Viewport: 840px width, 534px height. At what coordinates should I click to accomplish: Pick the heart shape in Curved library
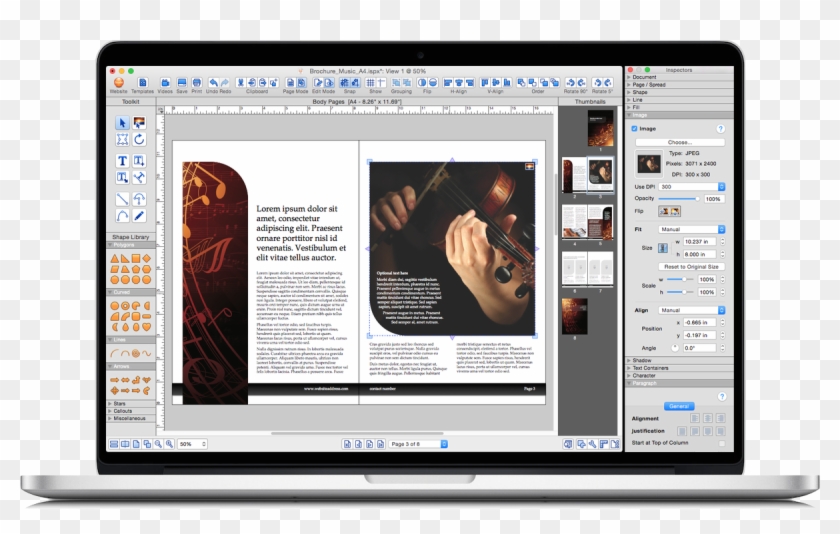pyautogui.click(x=146, y=327)
